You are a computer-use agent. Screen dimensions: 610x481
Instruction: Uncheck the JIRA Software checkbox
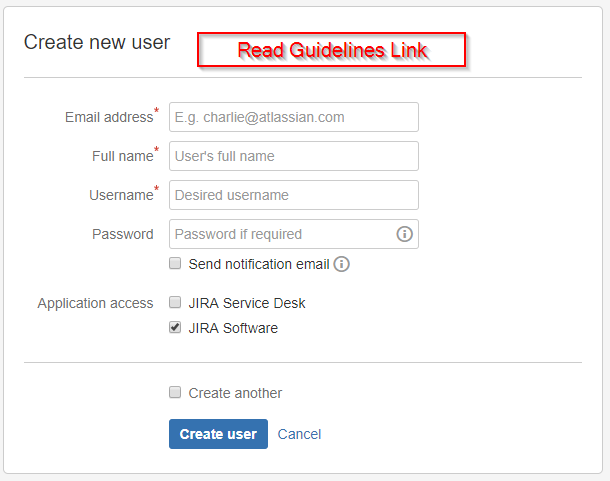[x=175, y=327]
